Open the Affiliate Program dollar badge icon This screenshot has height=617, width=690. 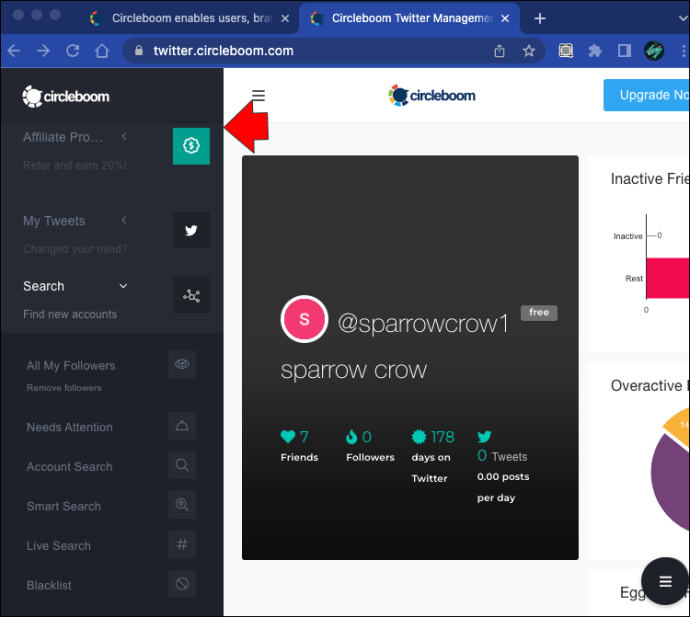(191, 146)
